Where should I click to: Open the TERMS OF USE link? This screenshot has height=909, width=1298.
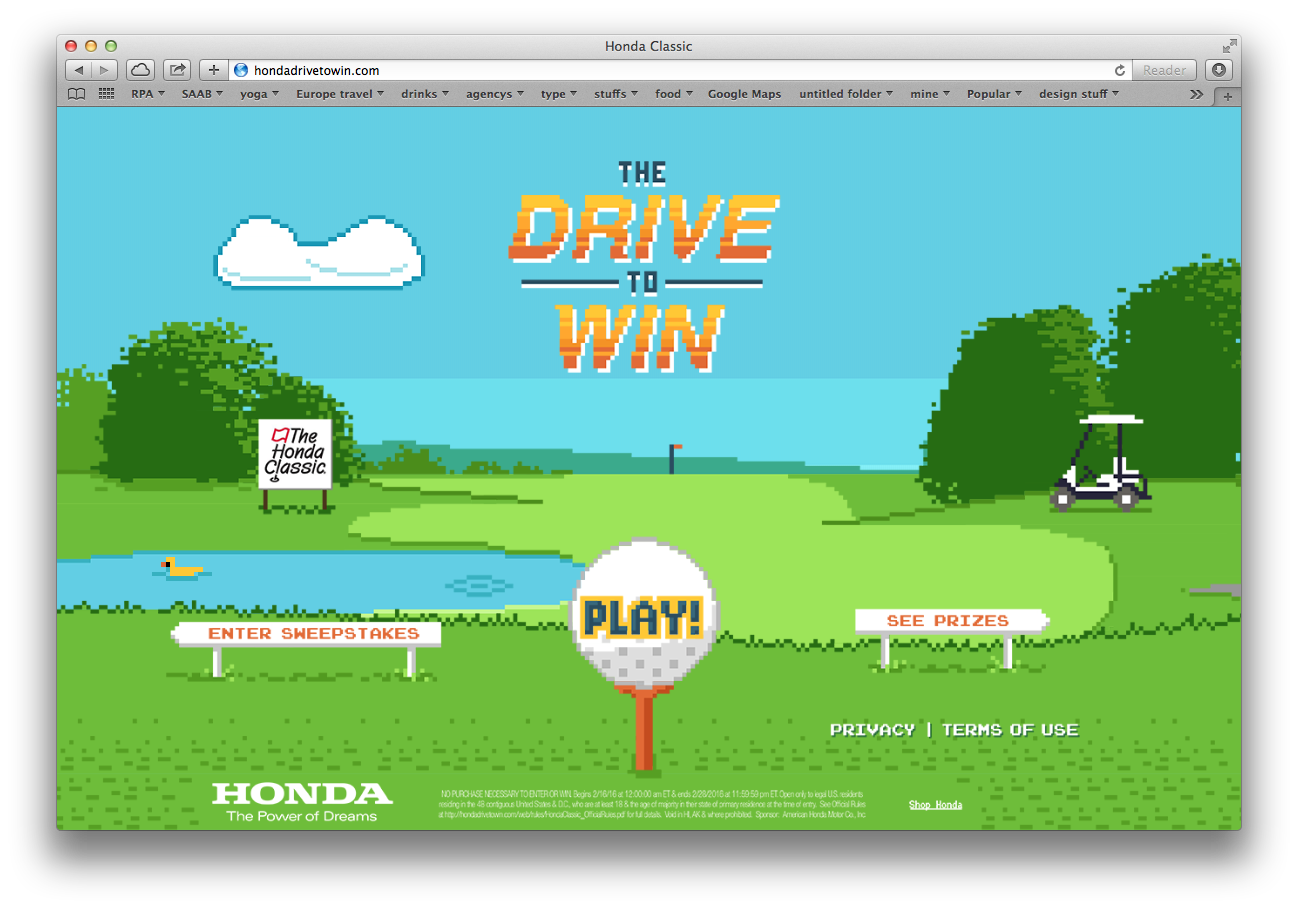click(x=1010, y=730)
